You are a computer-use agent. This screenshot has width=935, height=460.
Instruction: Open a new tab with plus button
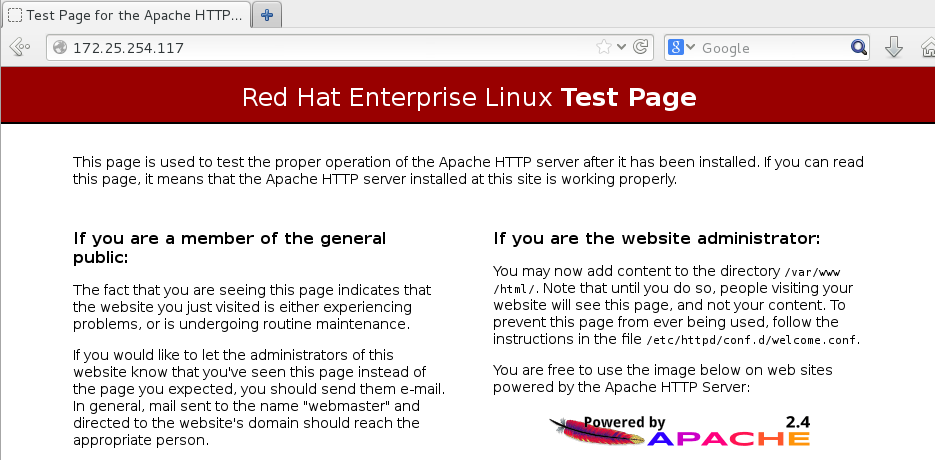[267, 16]
